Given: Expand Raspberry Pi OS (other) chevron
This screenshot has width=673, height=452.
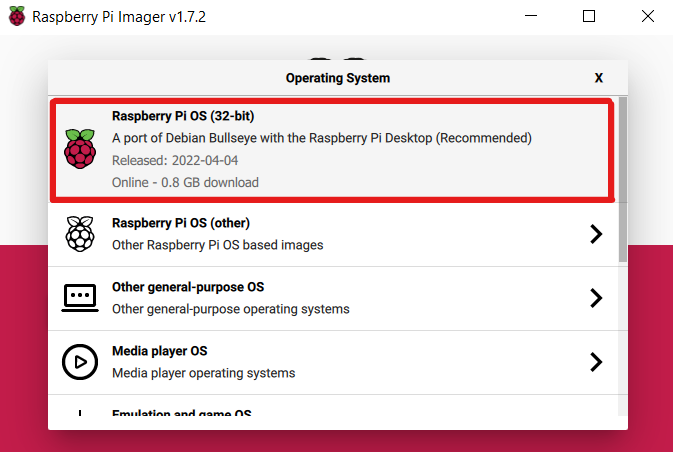Looking at the screenshot, I should 596,234.
